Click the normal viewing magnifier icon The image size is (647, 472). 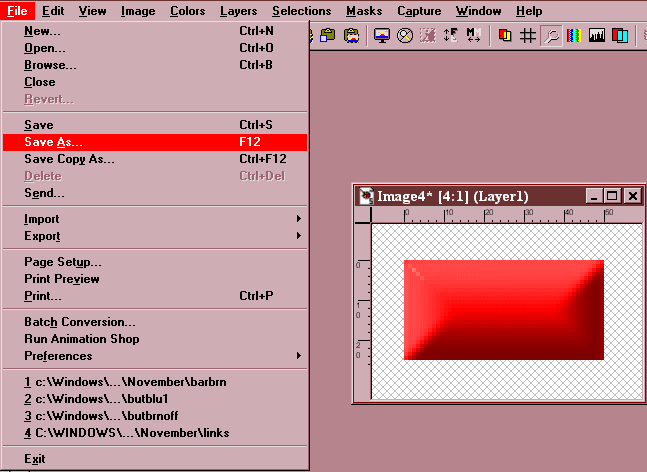pyautogui.click(x=405, y=35)
